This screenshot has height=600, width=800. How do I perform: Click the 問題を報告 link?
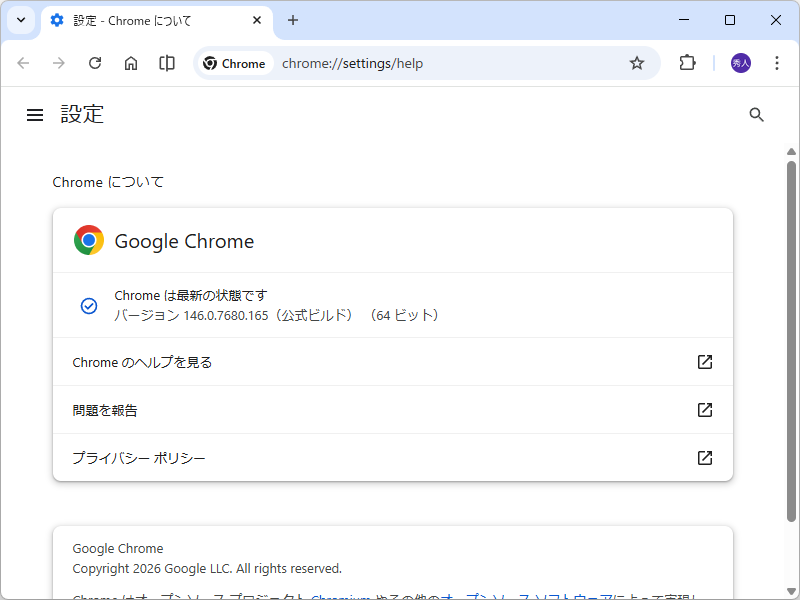click(104, 410)
